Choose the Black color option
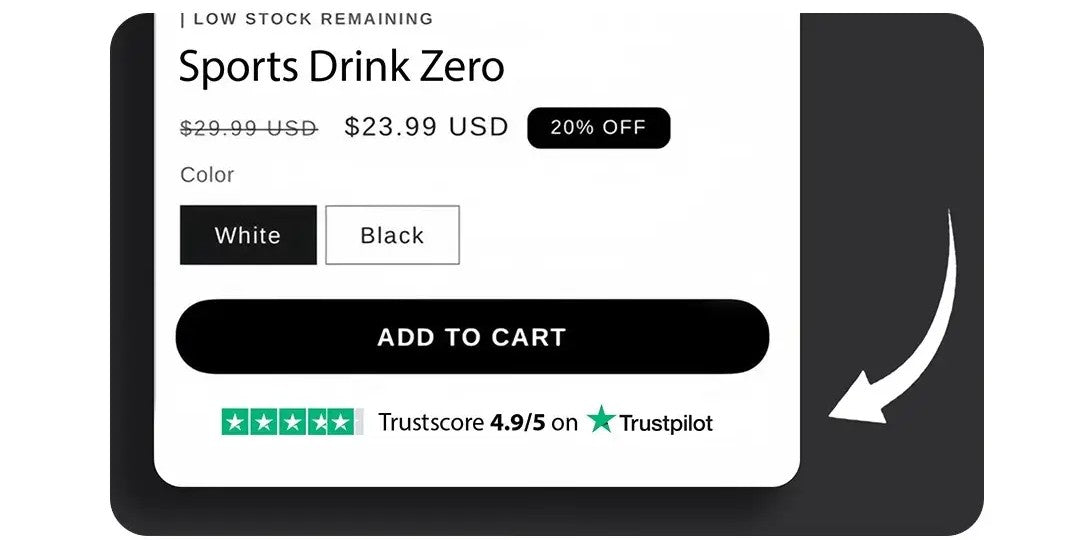 (x=392, y=235)
